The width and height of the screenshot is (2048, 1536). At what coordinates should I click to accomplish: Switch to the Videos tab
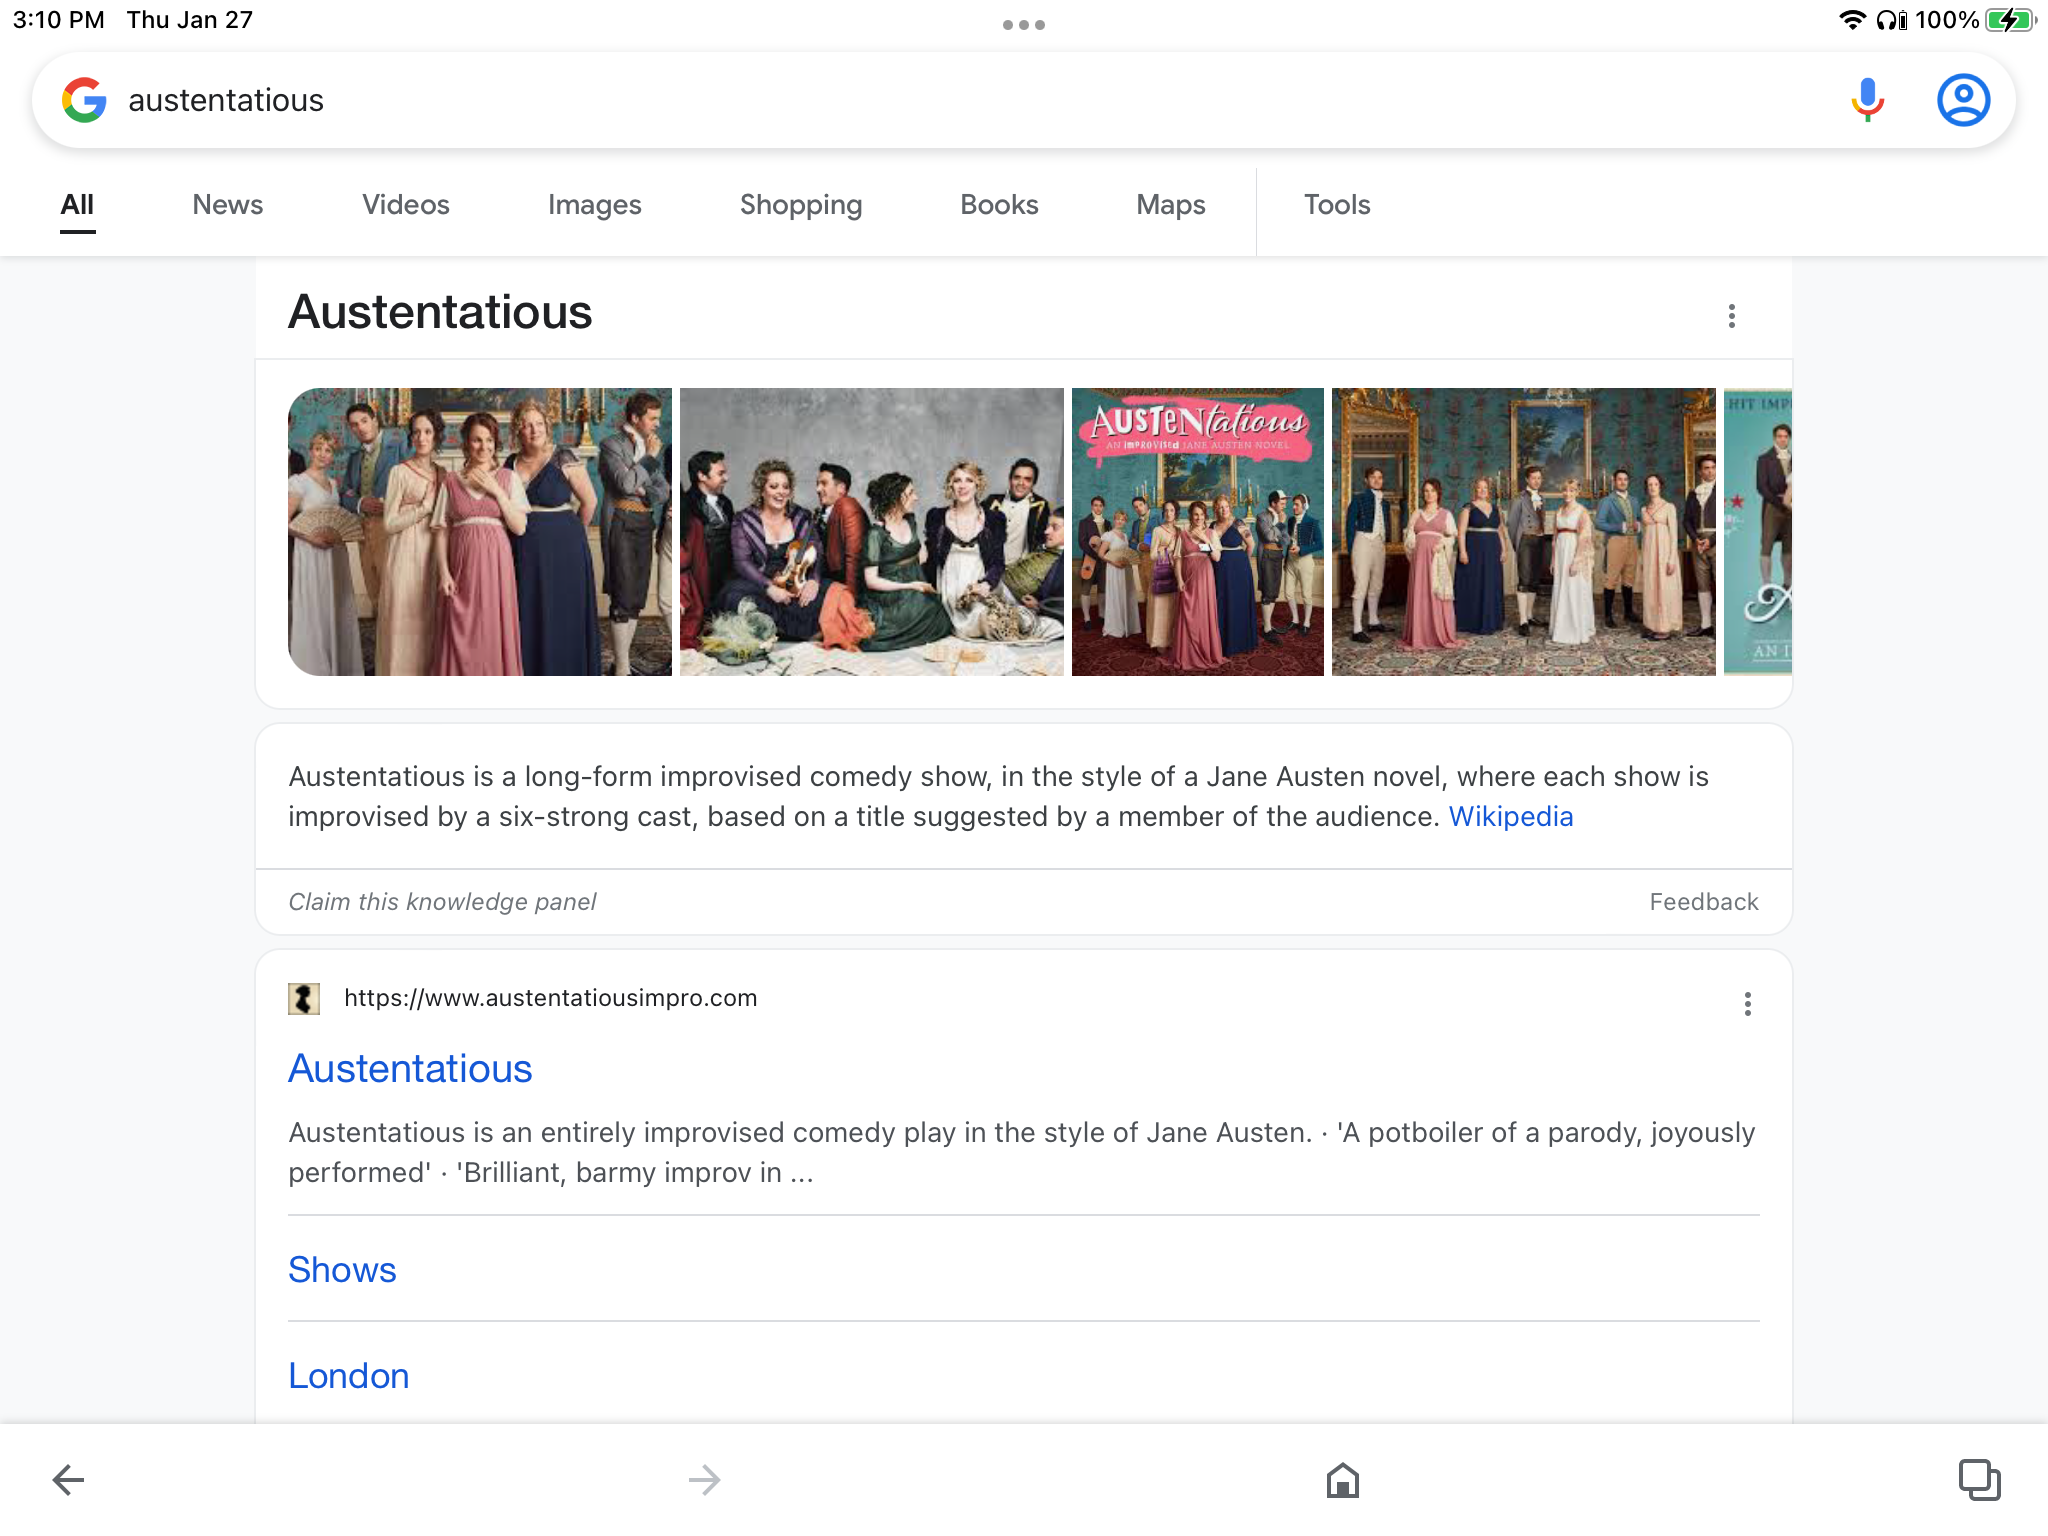coord(406,205)
